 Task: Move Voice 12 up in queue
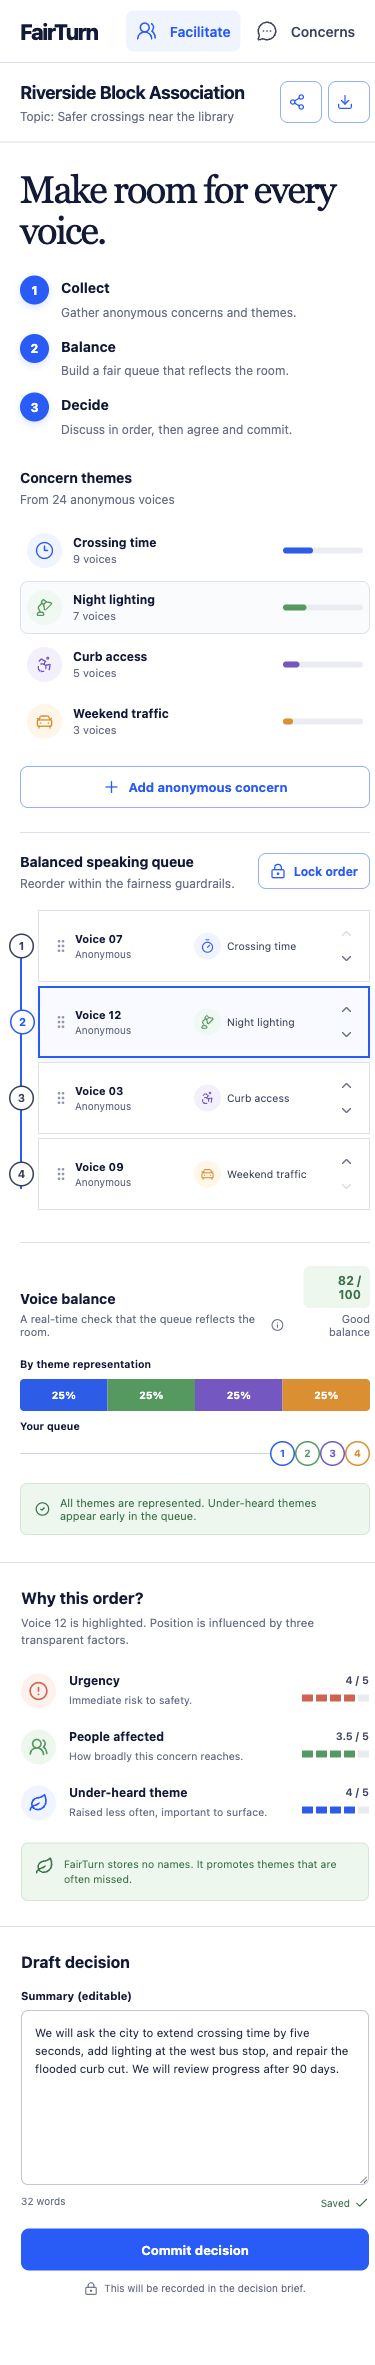(347, 1010)
